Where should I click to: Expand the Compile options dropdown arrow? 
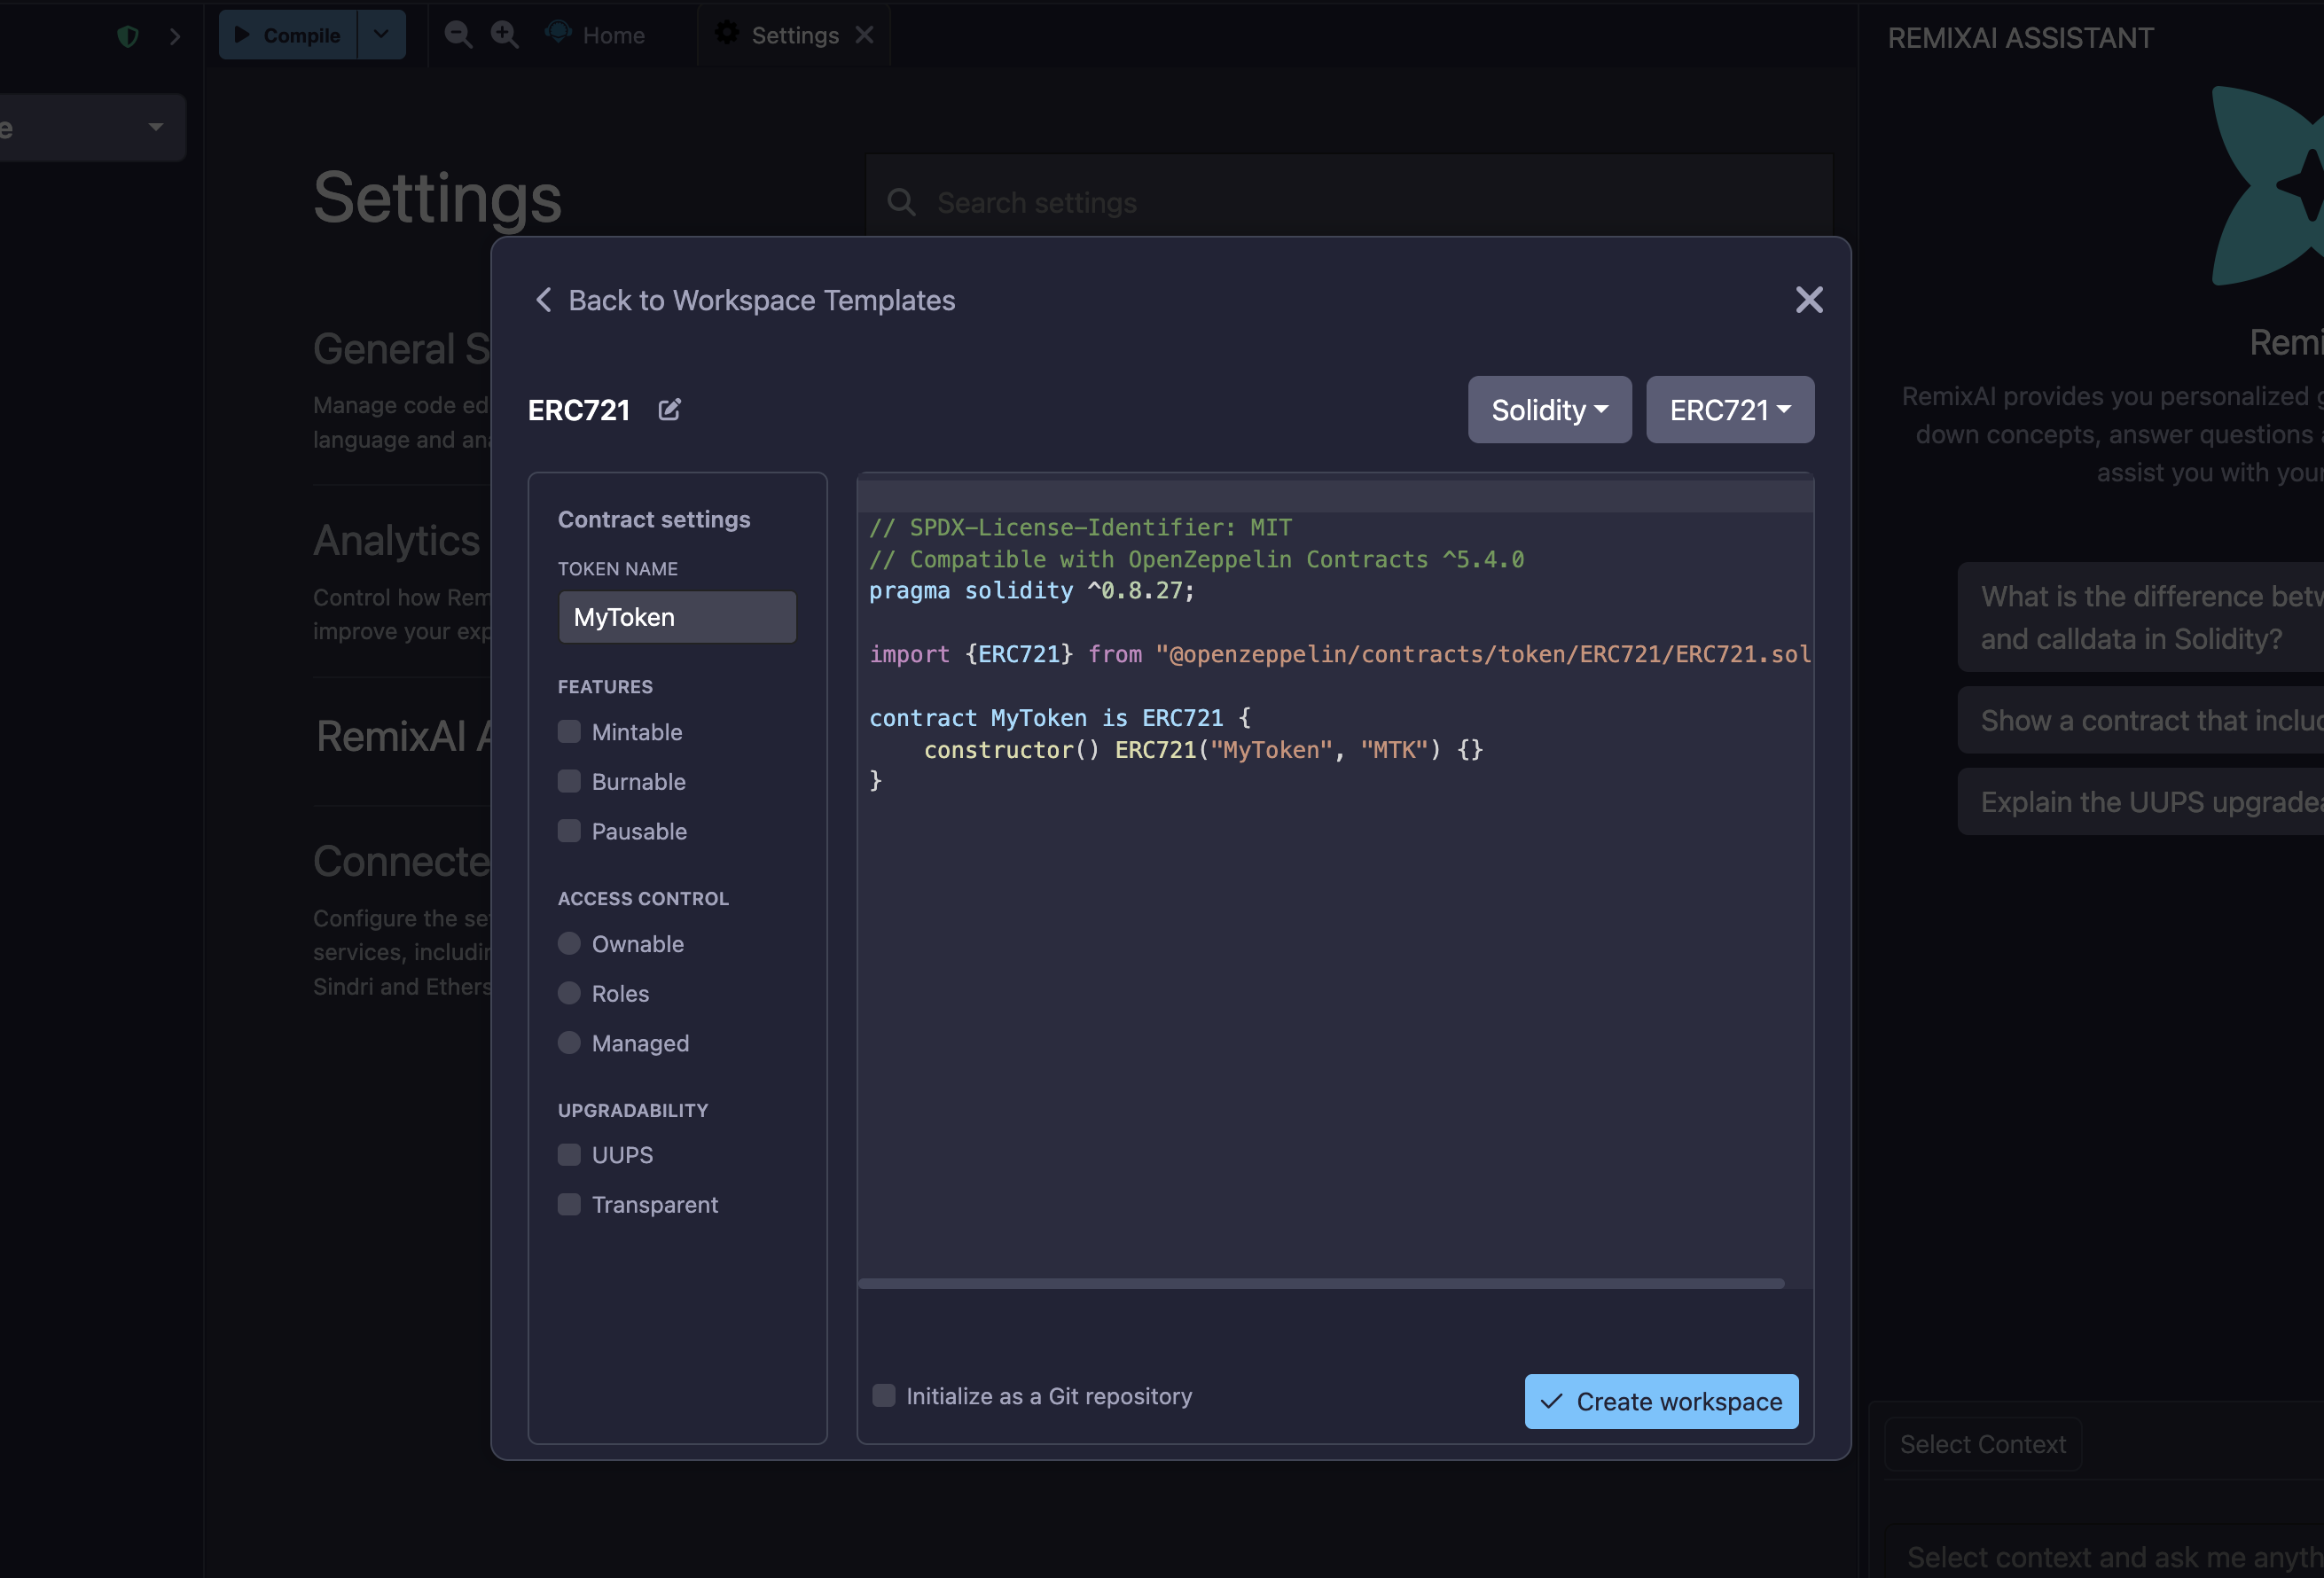(x=381, y=35)
